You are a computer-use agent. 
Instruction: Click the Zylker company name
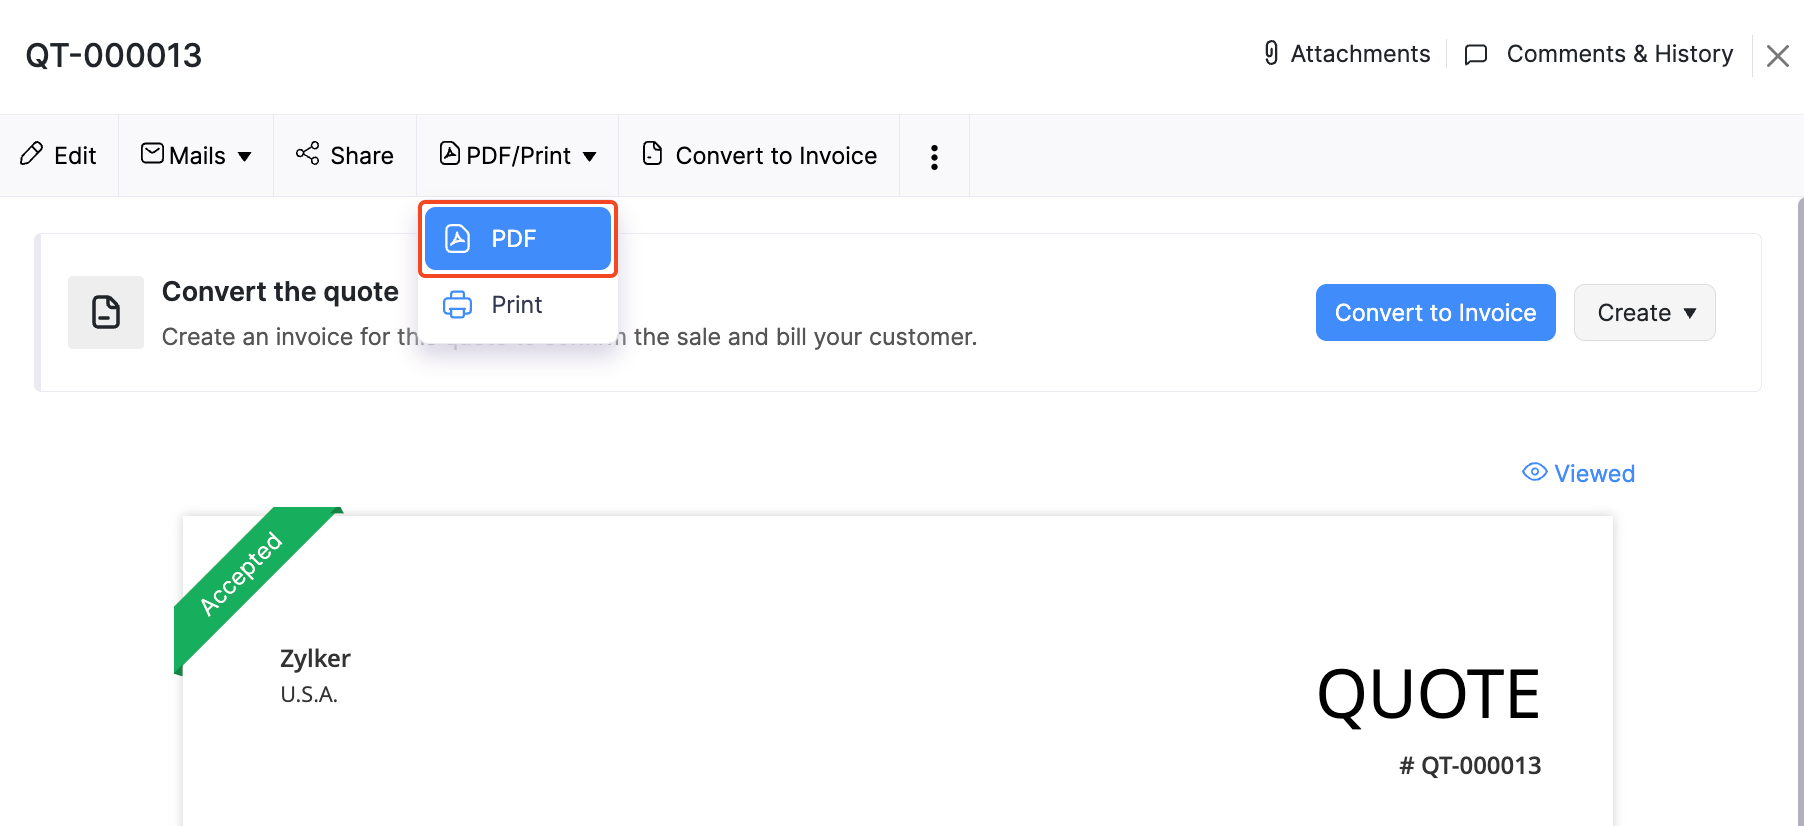coord(315,658)
